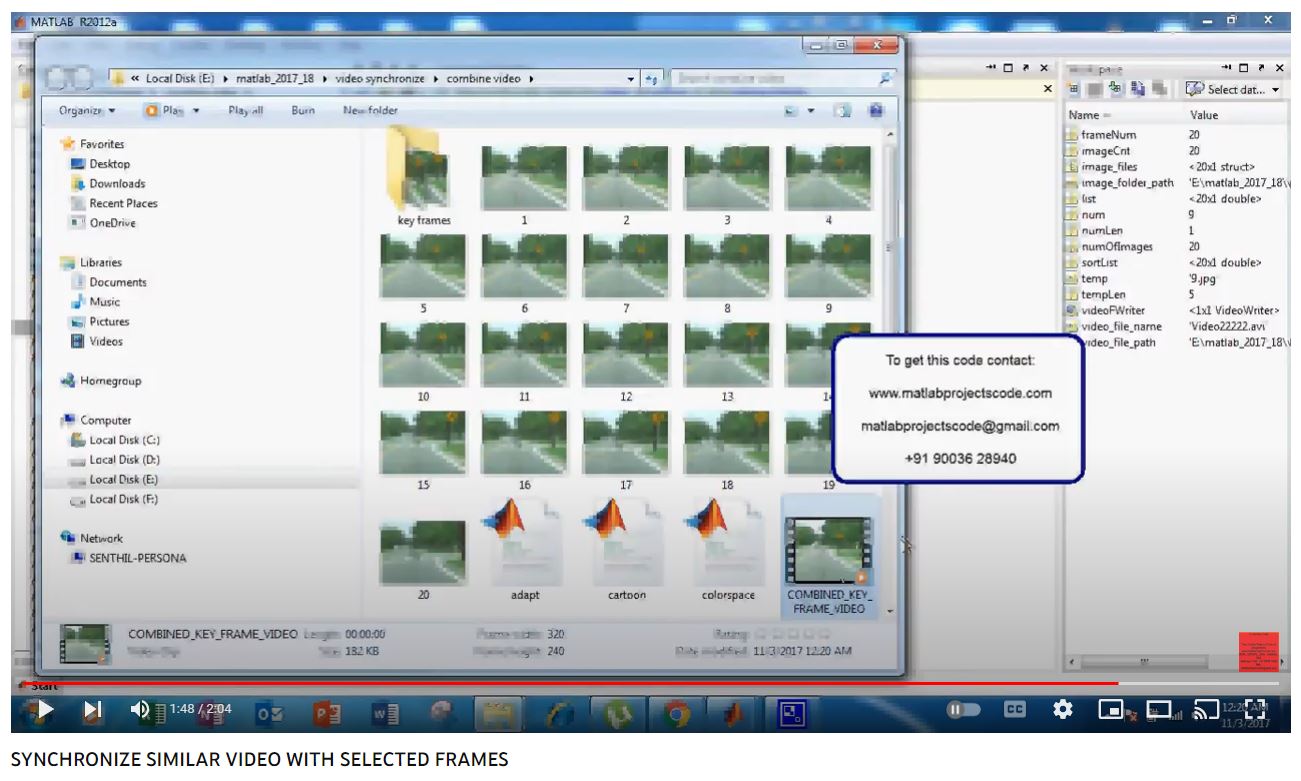Toggle closed captions with CC button
The height and width of the screenshot is (781, 1301).
pyautogui.click(x=1014, y=710)
